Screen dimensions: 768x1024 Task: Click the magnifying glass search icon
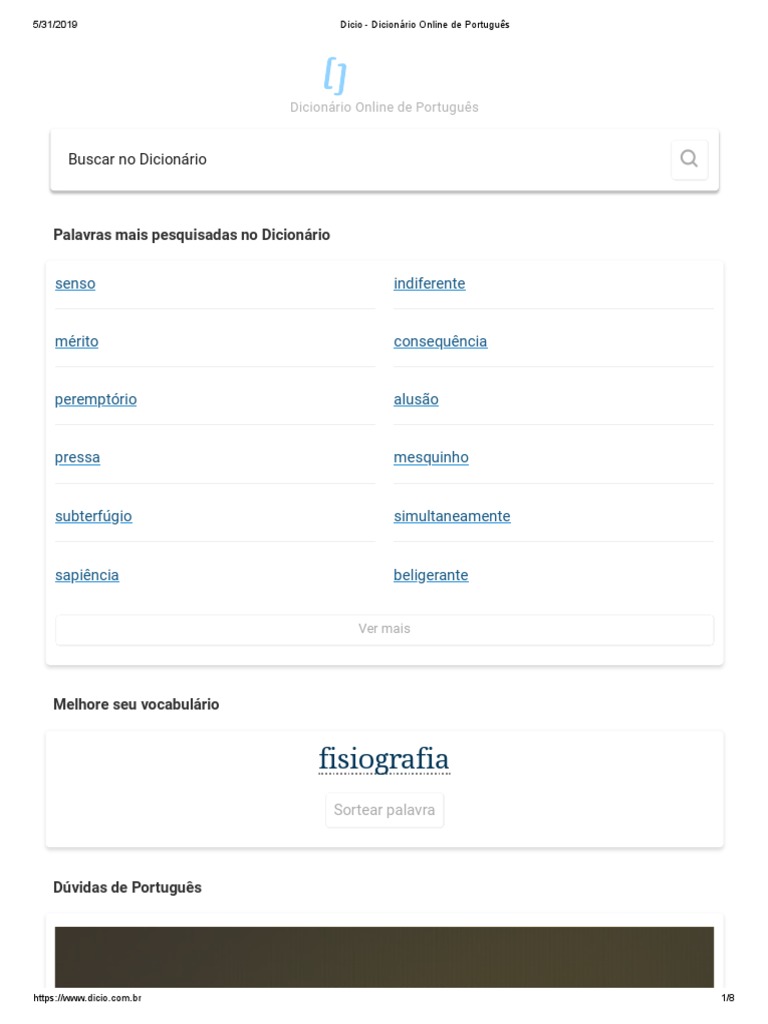pos(689,159)
